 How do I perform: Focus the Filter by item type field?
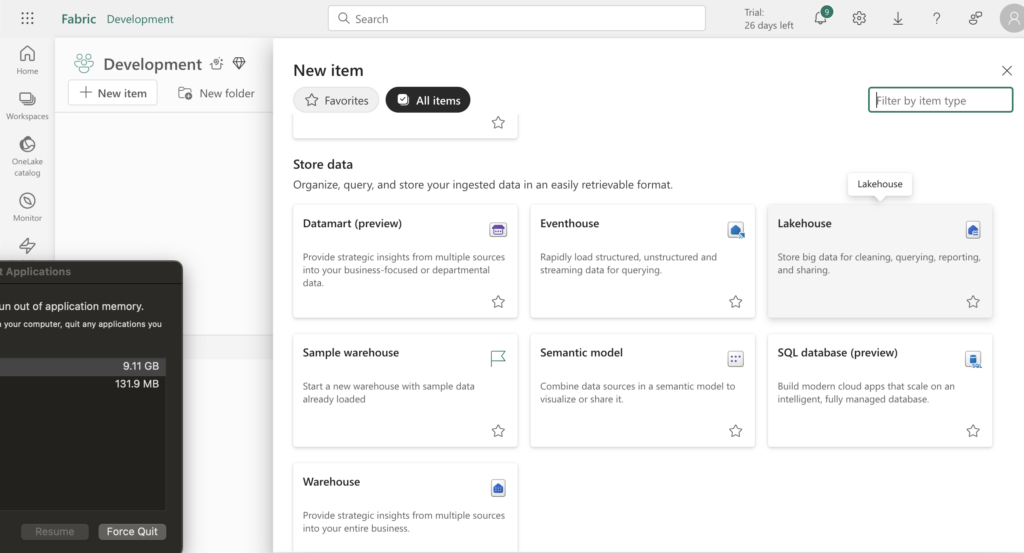tap(940, 100)
